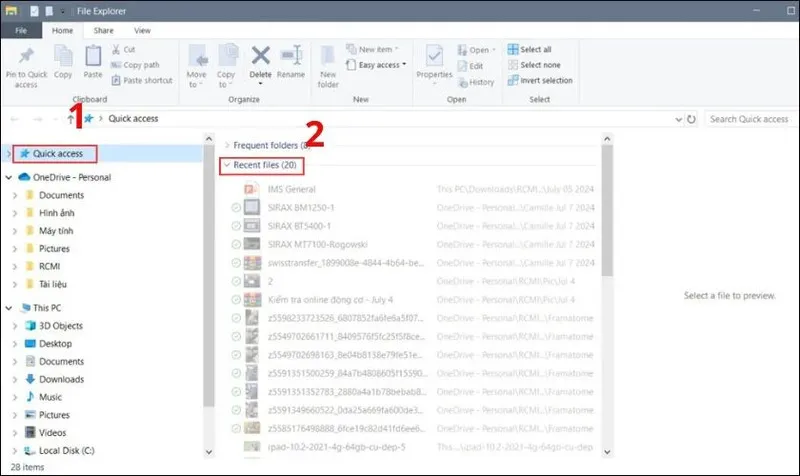Open the IMS General file
The height and width of the screenshot is (476, 800).
tap(292, 189)
